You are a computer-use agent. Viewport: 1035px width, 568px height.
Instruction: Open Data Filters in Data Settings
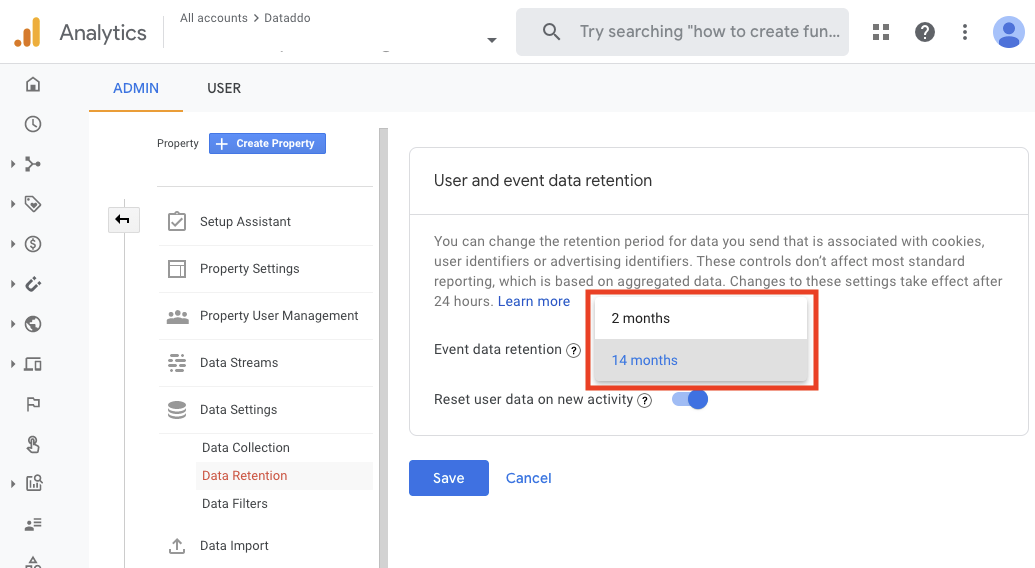(x=235, y=504)
